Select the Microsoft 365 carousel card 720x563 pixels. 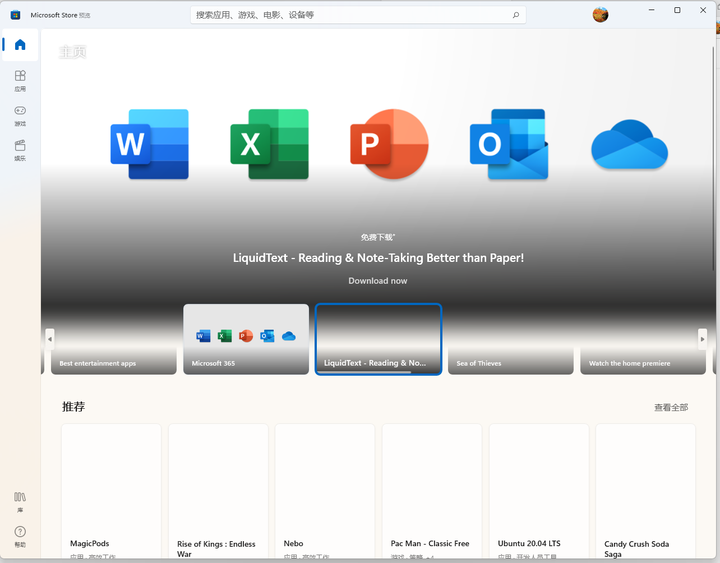coord(246,339)
